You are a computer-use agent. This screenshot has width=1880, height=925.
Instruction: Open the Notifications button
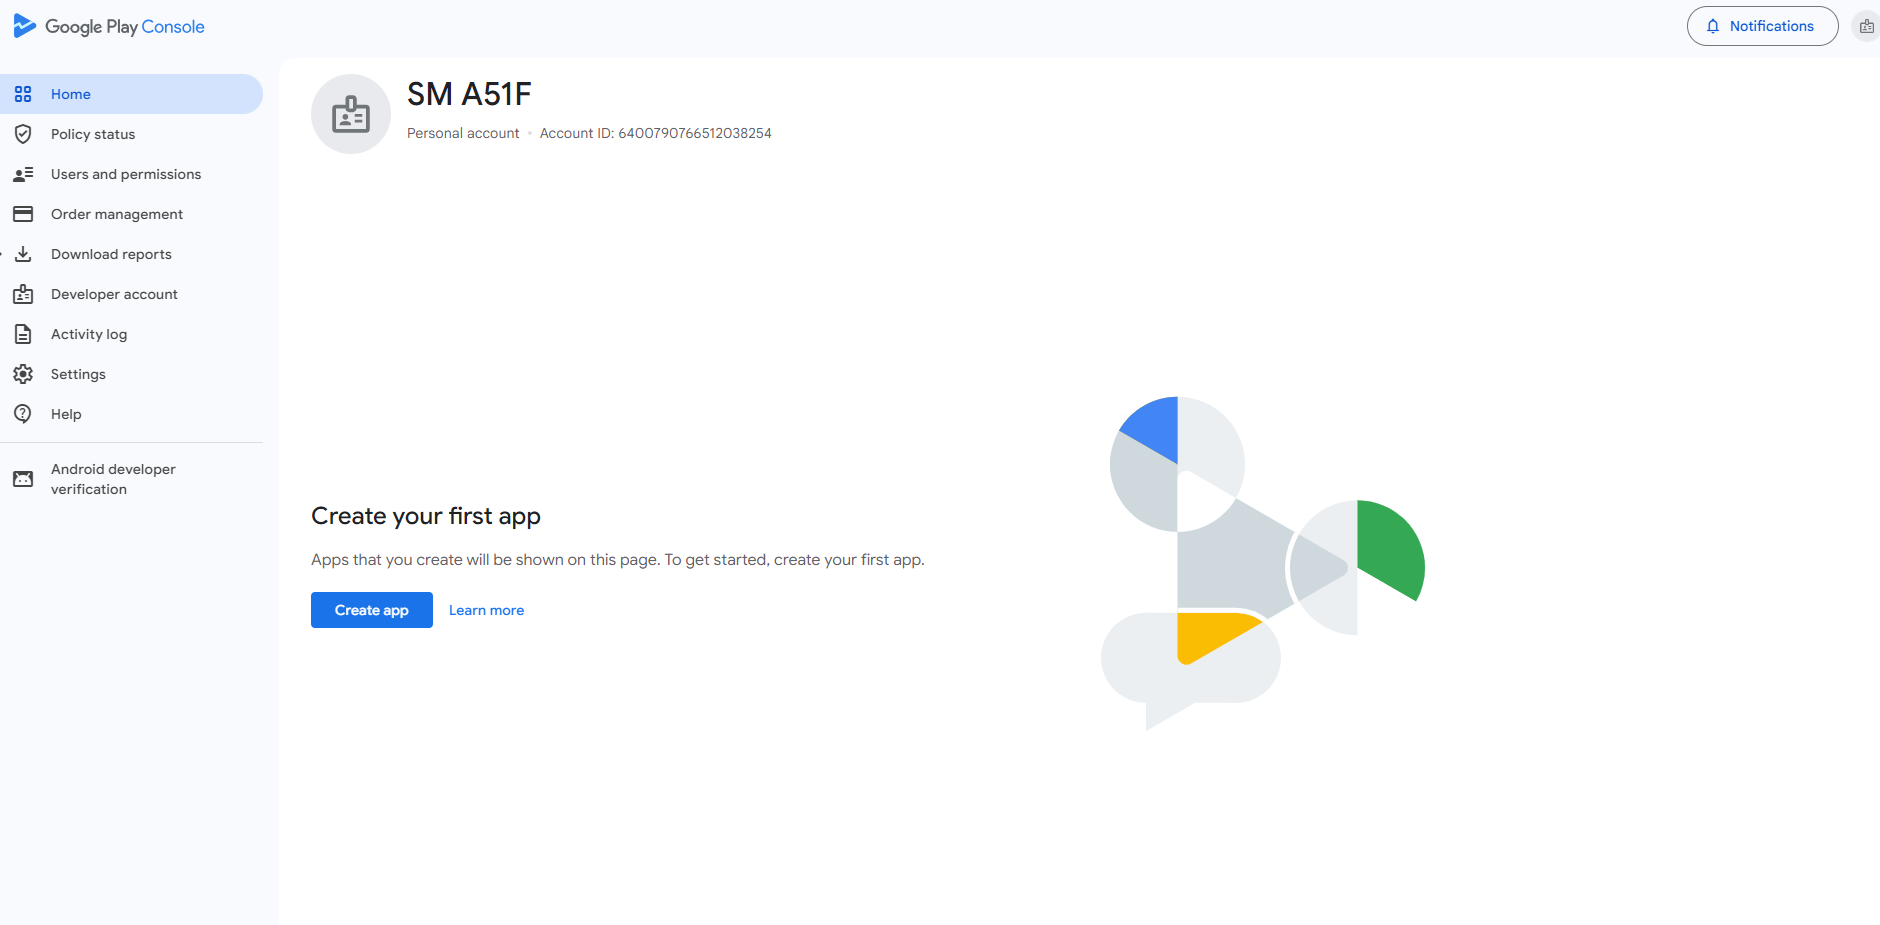[x=1762, y=26]
